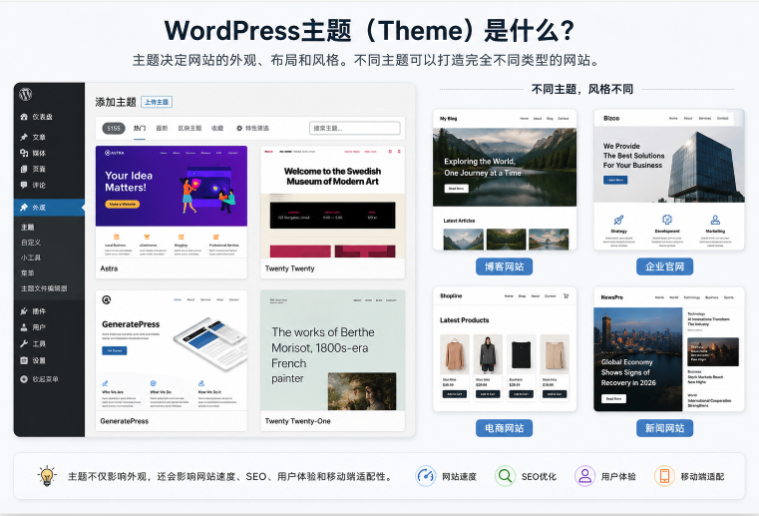The image size is (759, 516).
Task: Open the Bizco glass building image
Action: [705, 167]
